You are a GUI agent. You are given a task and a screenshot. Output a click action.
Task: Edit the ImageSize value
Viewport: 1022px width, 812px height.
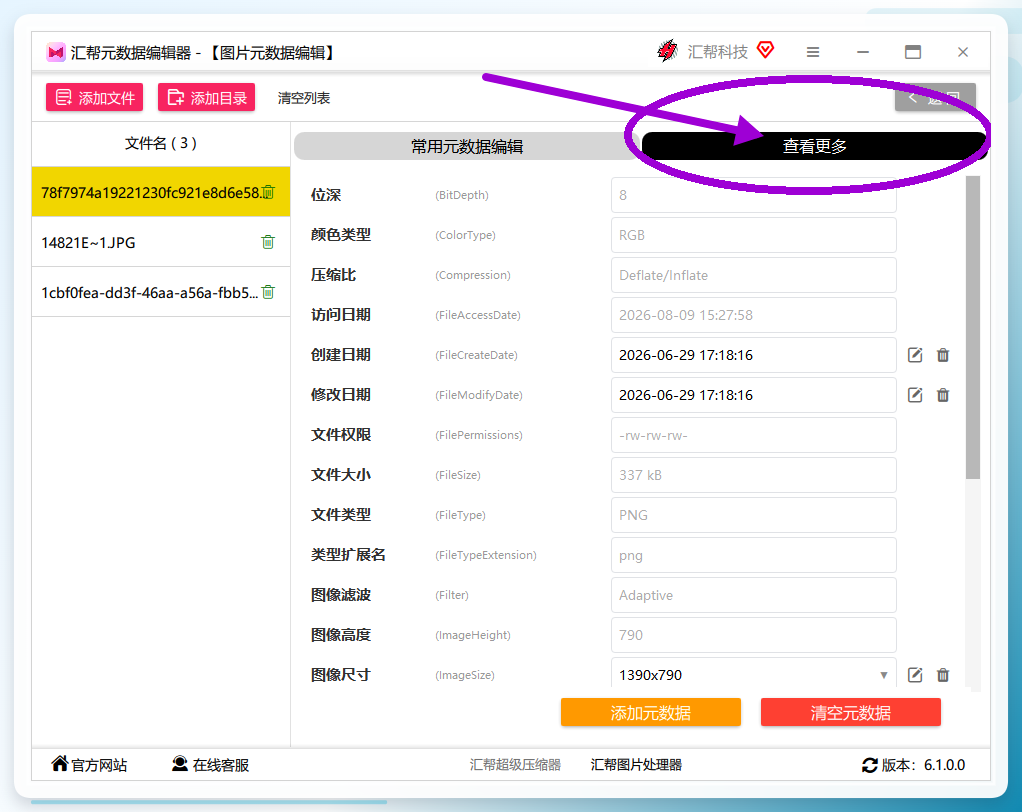(x=915, y=675)
